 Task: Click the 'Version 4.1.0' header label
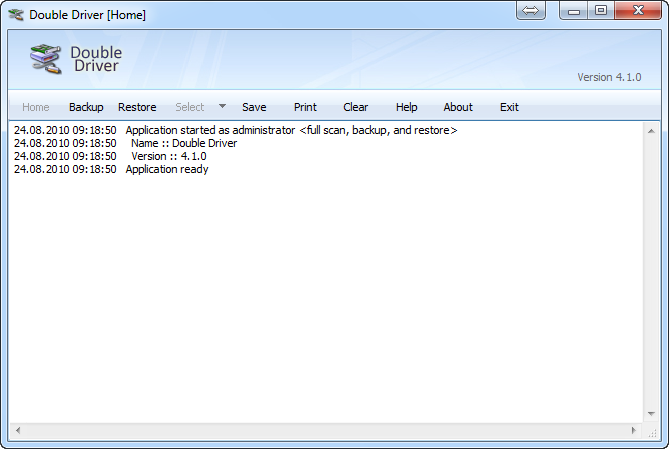(x=609, y=77)
